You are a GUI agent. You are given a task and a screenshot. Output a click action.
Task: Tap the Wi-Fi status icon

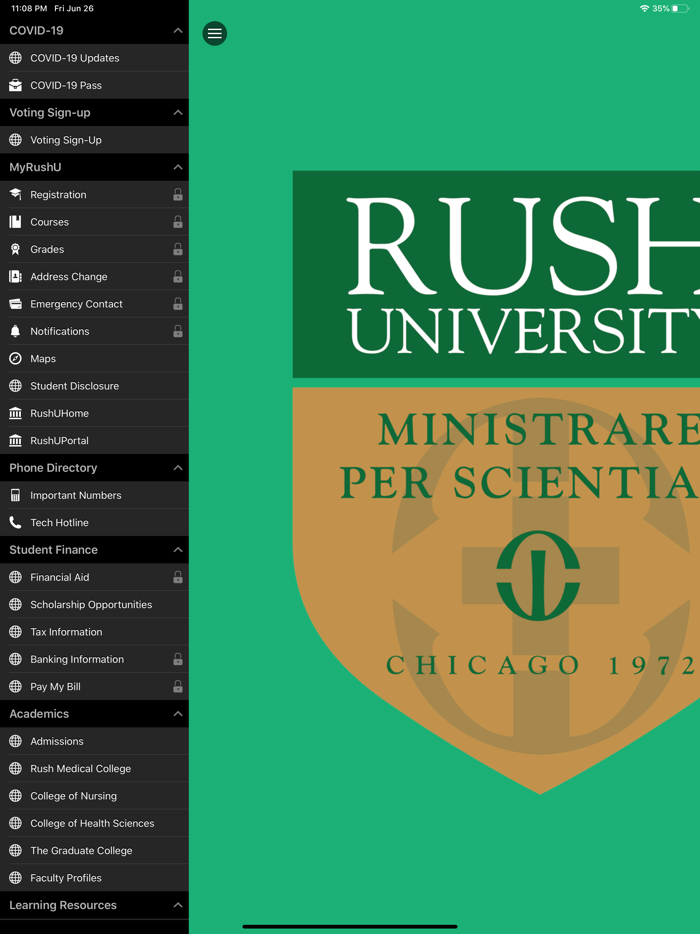point(644,8)
